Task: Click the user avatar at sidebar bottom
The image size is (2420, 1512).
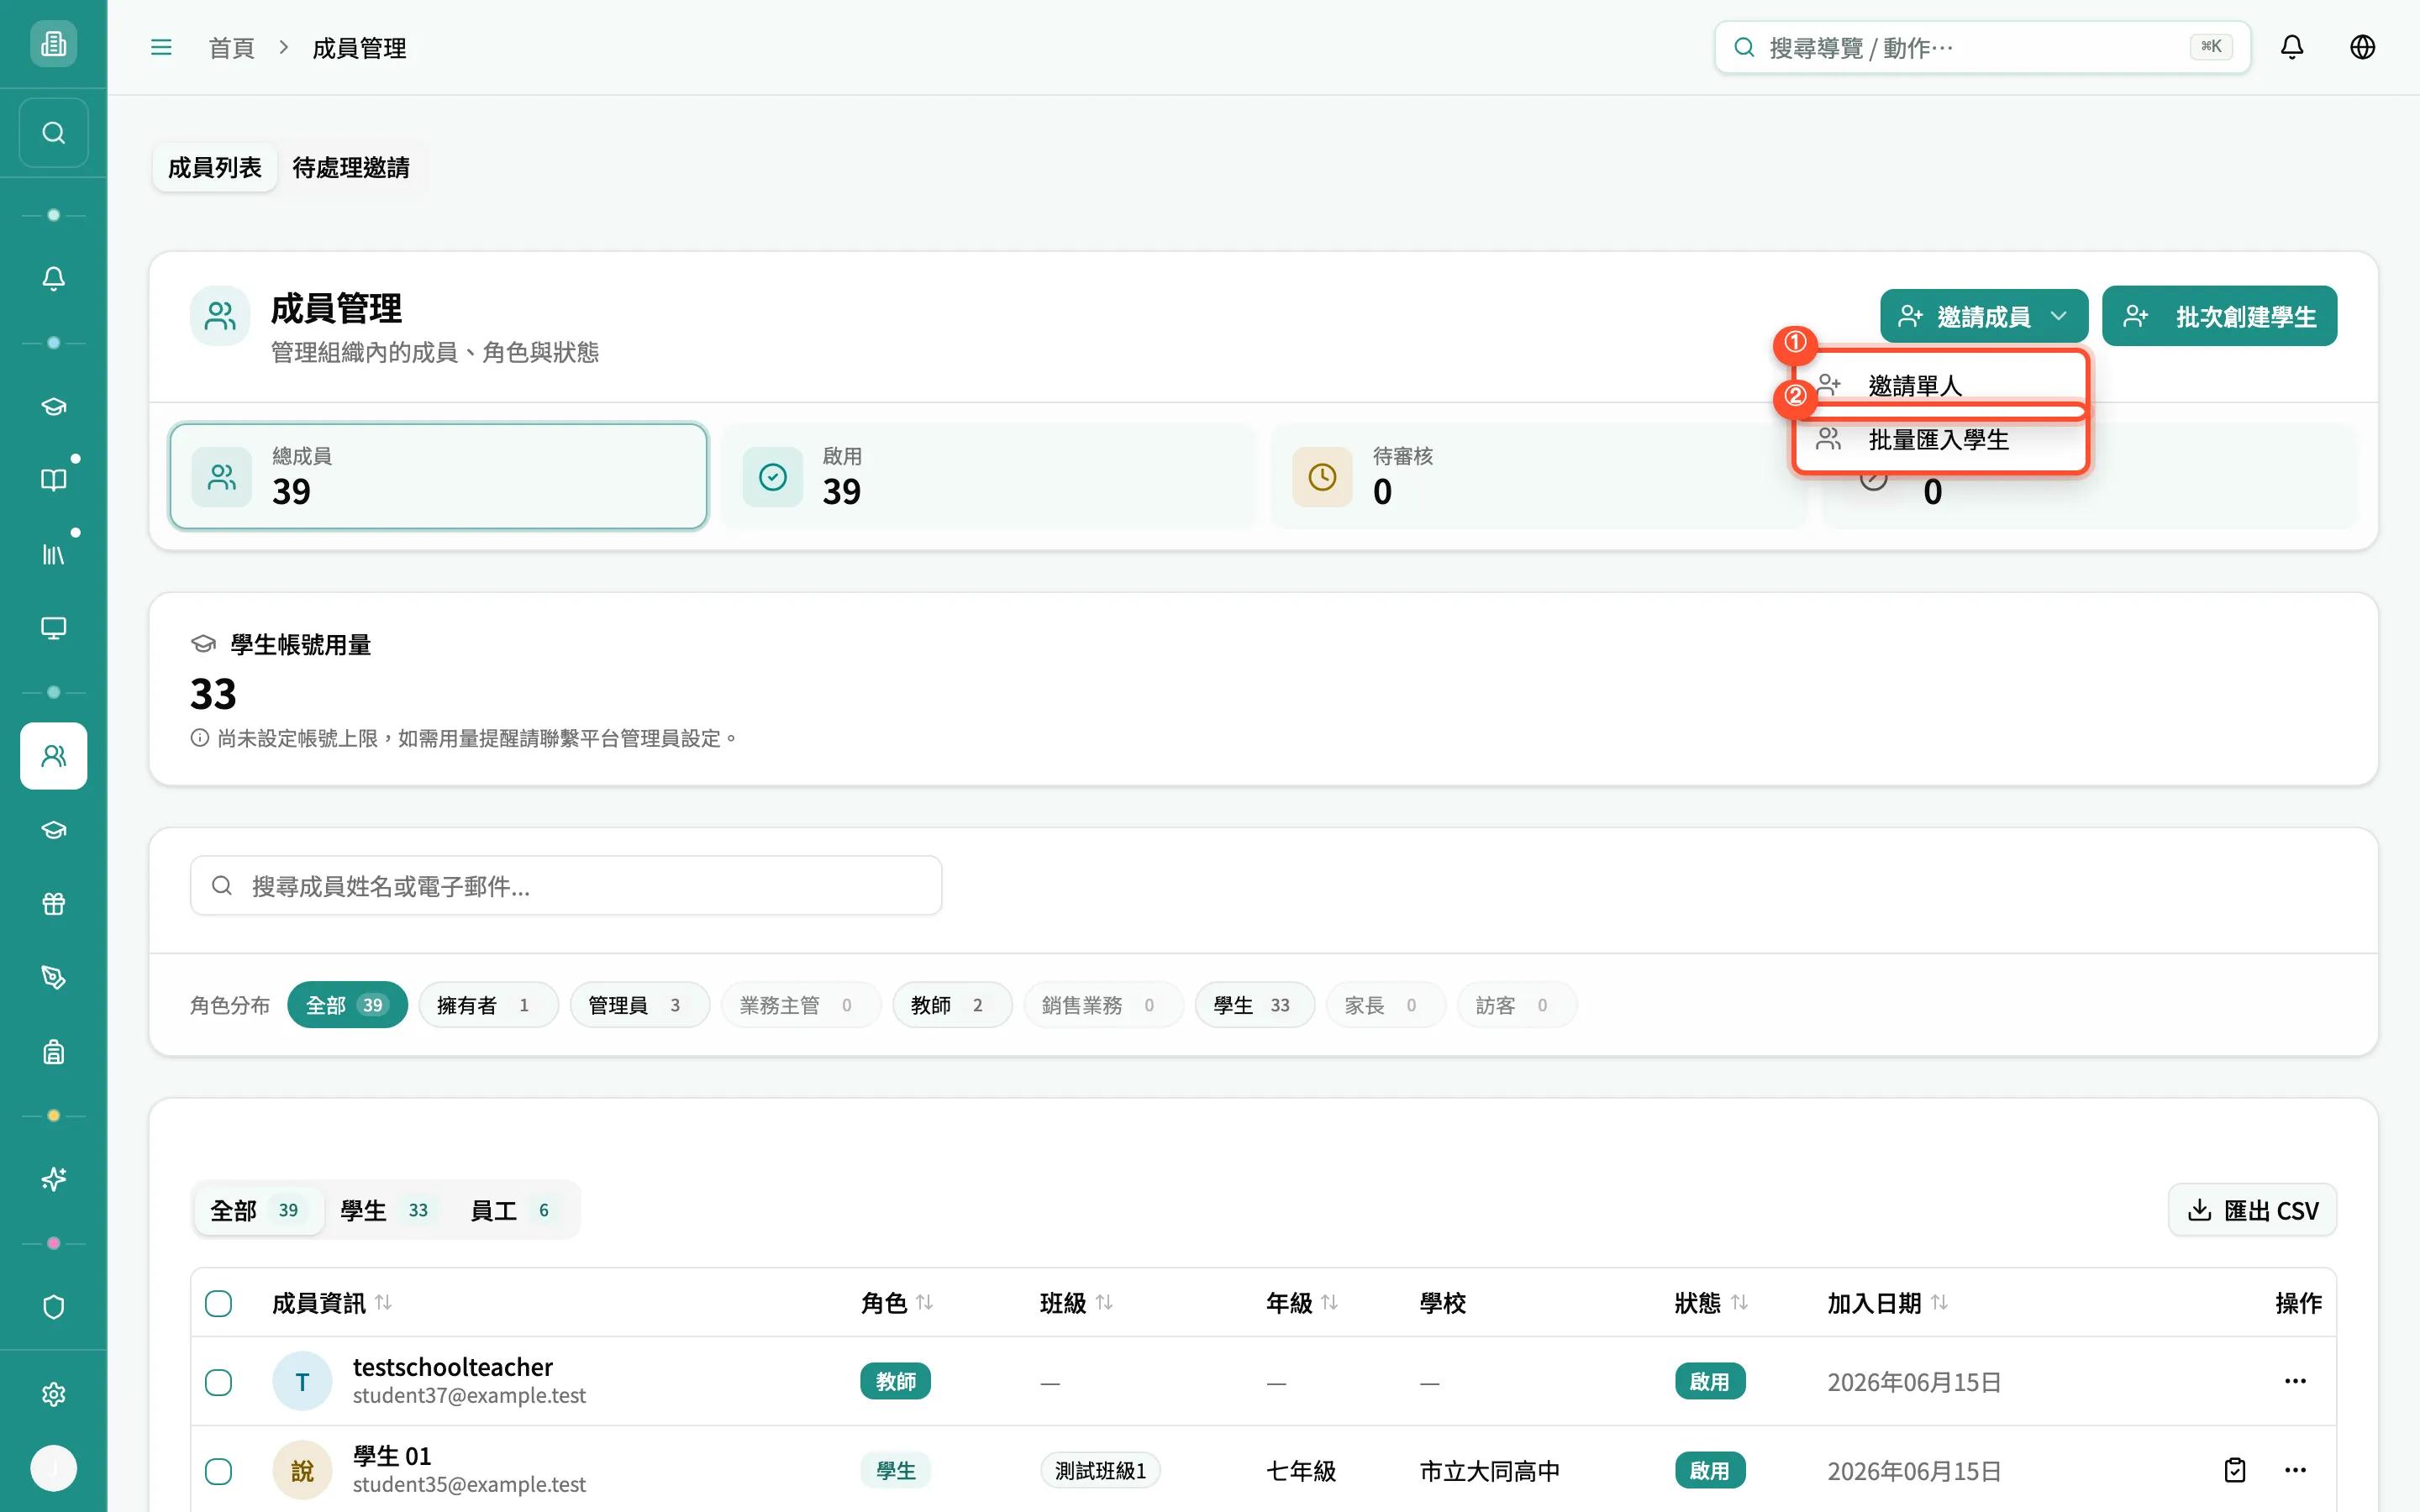Action: (x=54, y=1468)
